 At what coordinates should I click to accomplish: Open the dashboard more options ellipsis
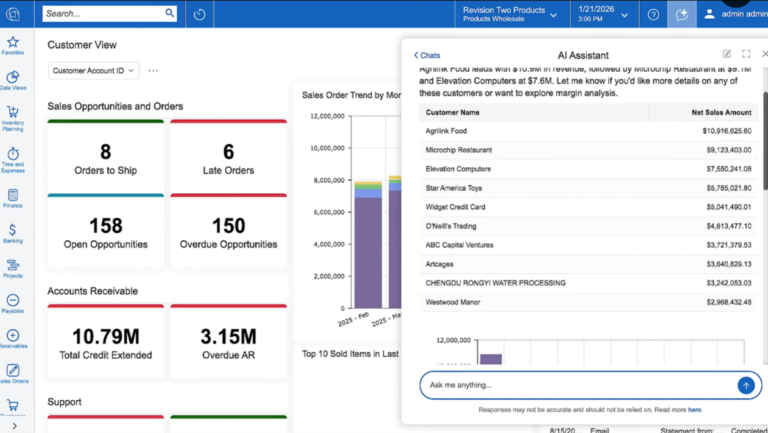point(153,71)
